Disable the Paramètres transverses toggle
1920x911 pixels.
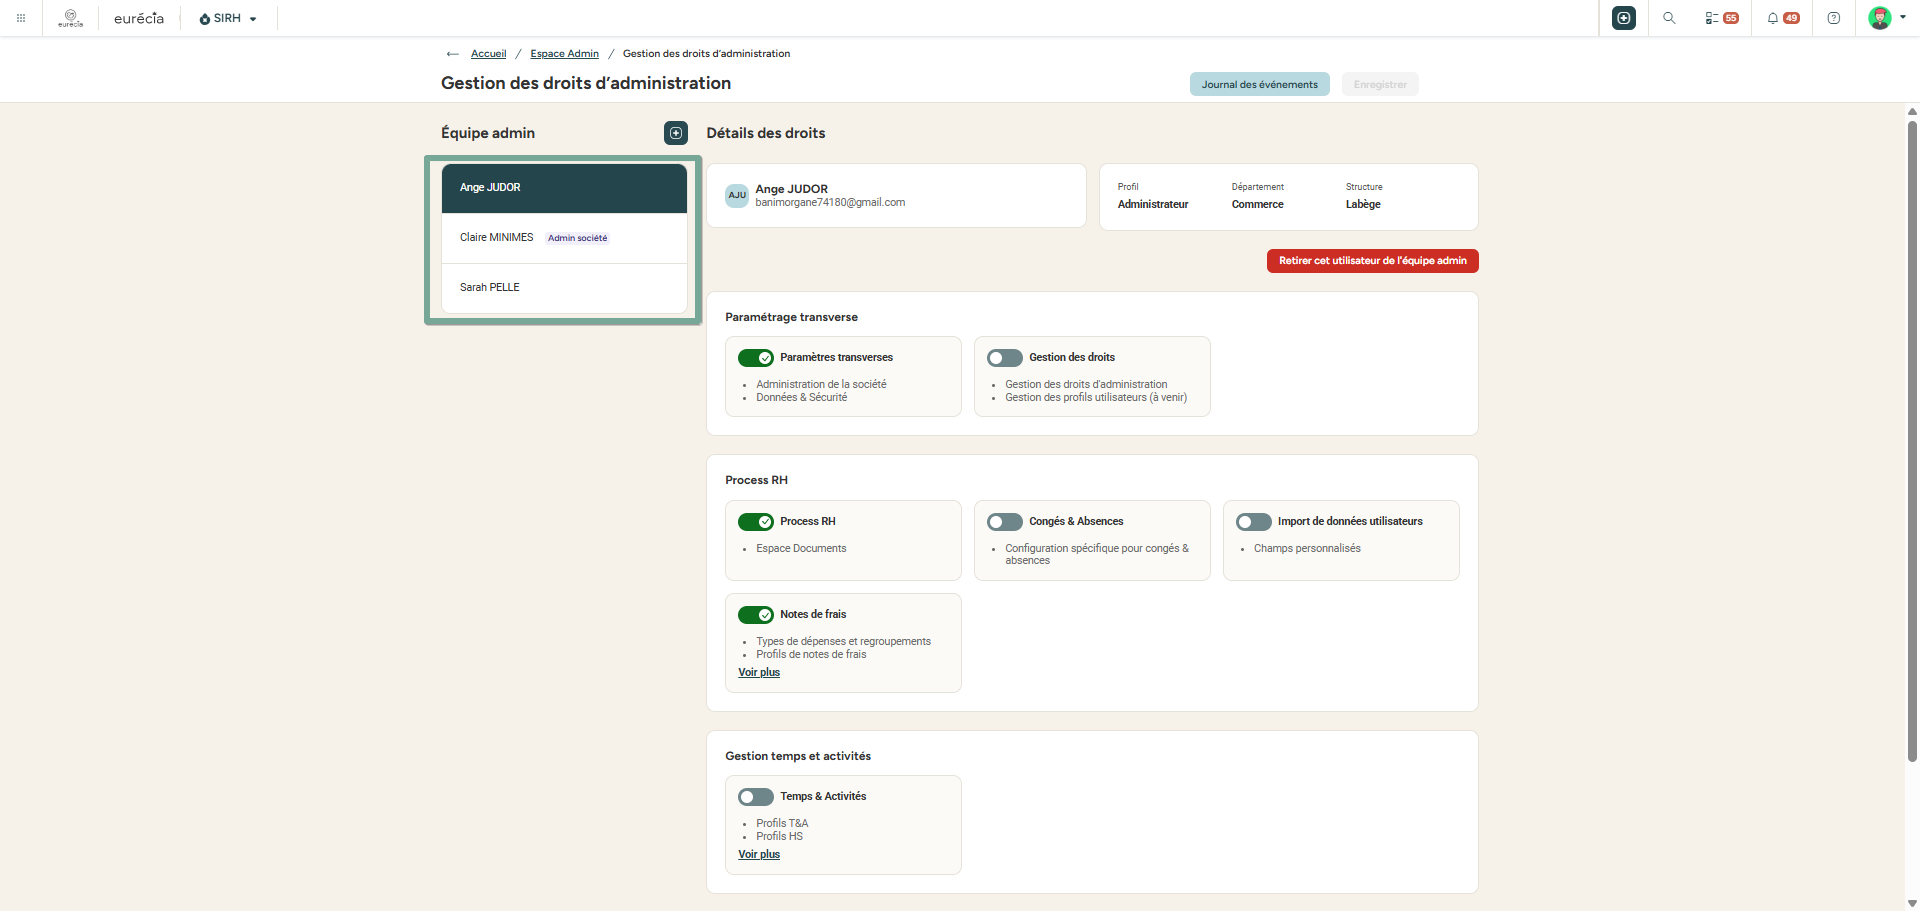tap(756, 358)
